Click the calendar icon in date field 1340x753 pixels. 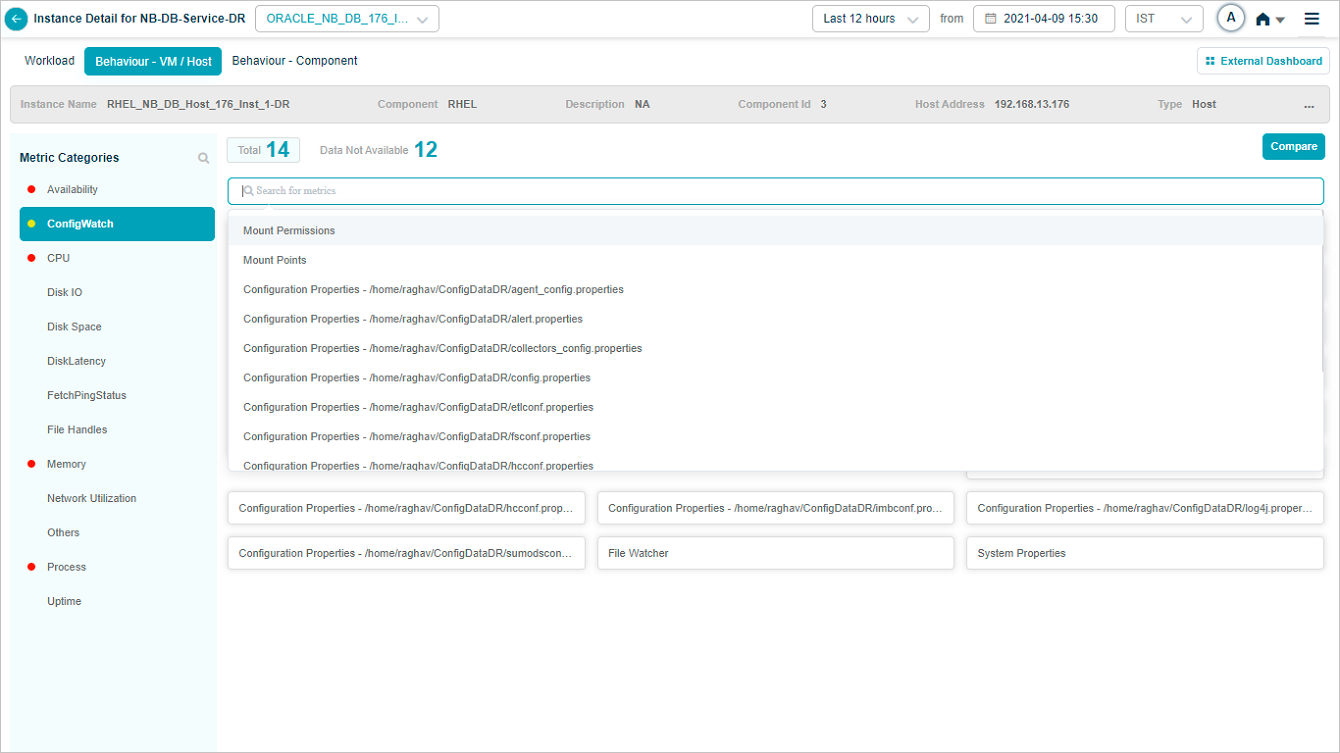point(990,19)
